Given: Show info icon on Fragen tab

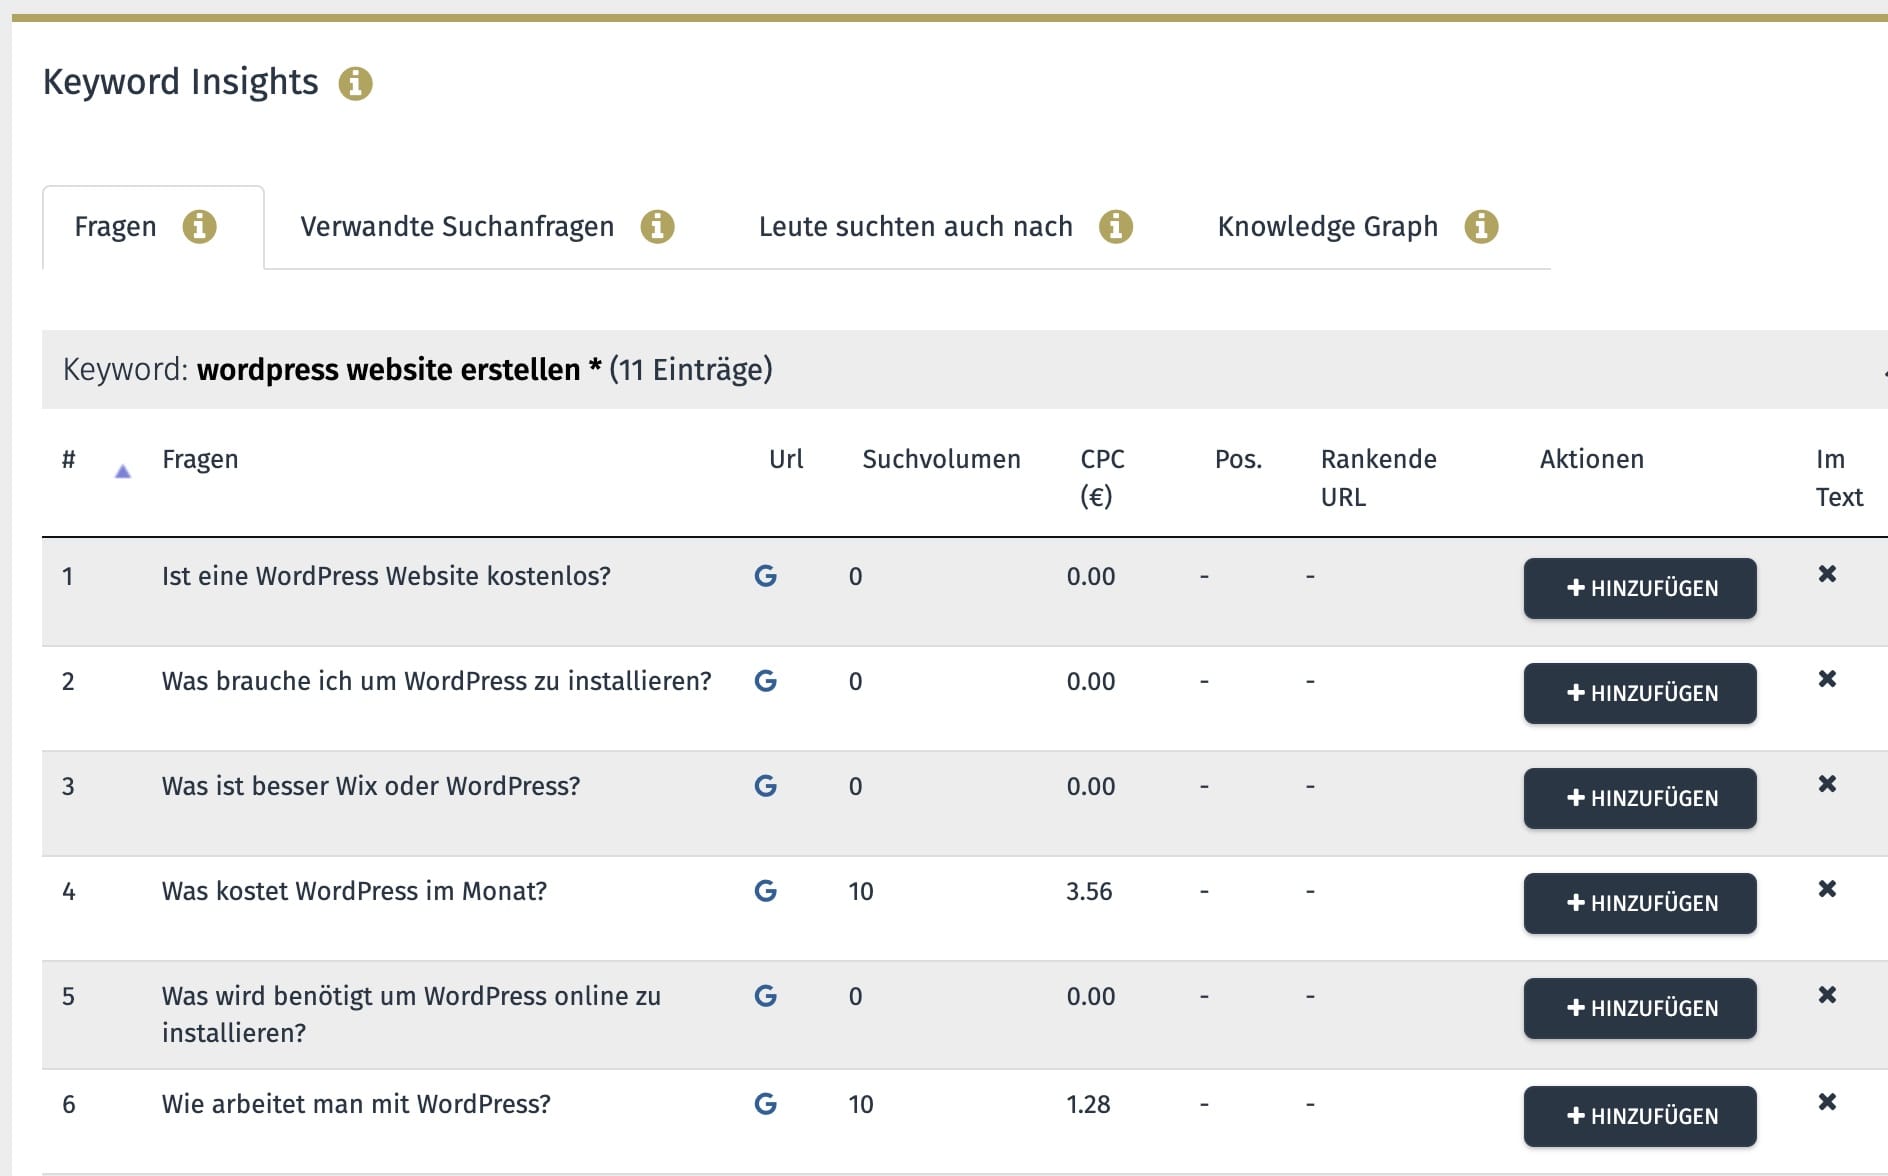Looking at the screenshot, I should [x=199, y=227].
